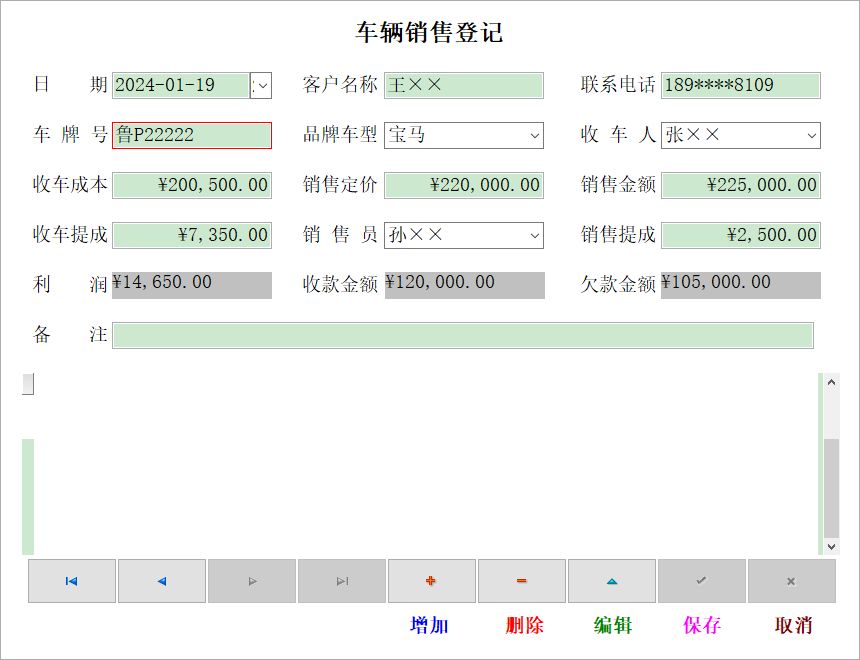Click the 欠款金额 value ¥105,000.00
The image size is (860, 660).
tap(741, 285)
